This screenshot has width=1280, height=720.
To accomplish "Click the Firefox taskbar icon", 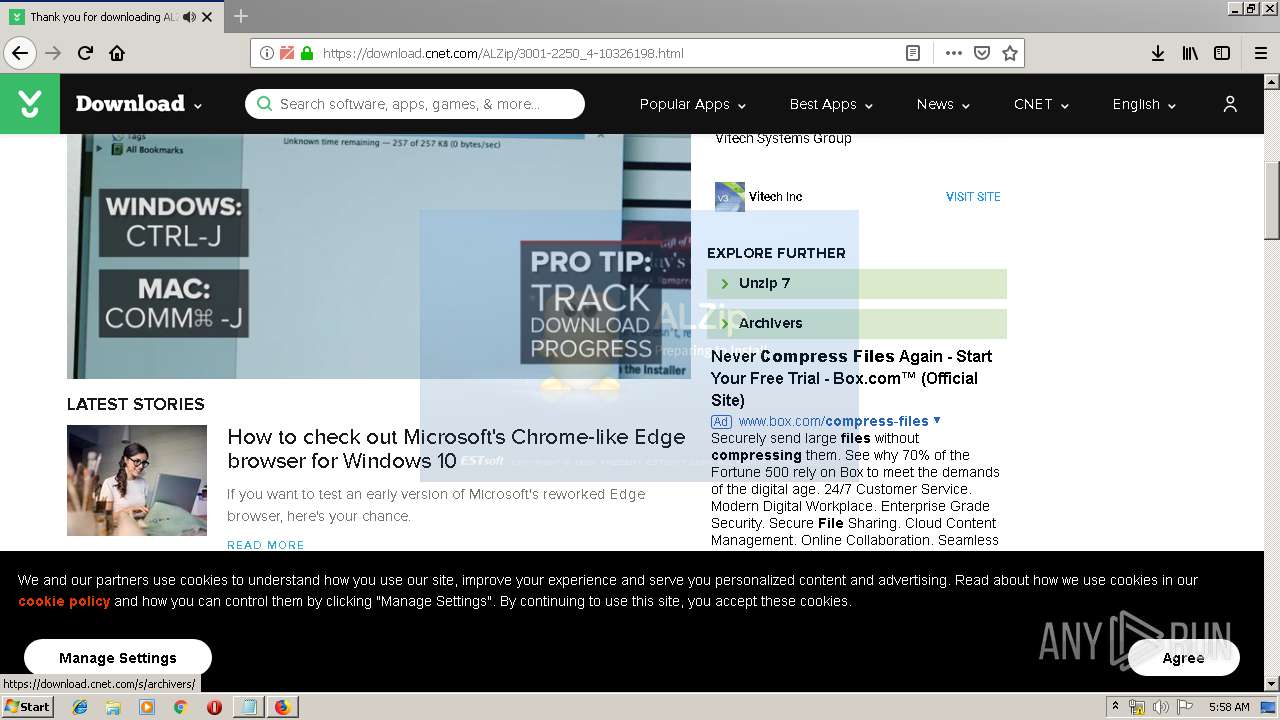I will 282,707.
